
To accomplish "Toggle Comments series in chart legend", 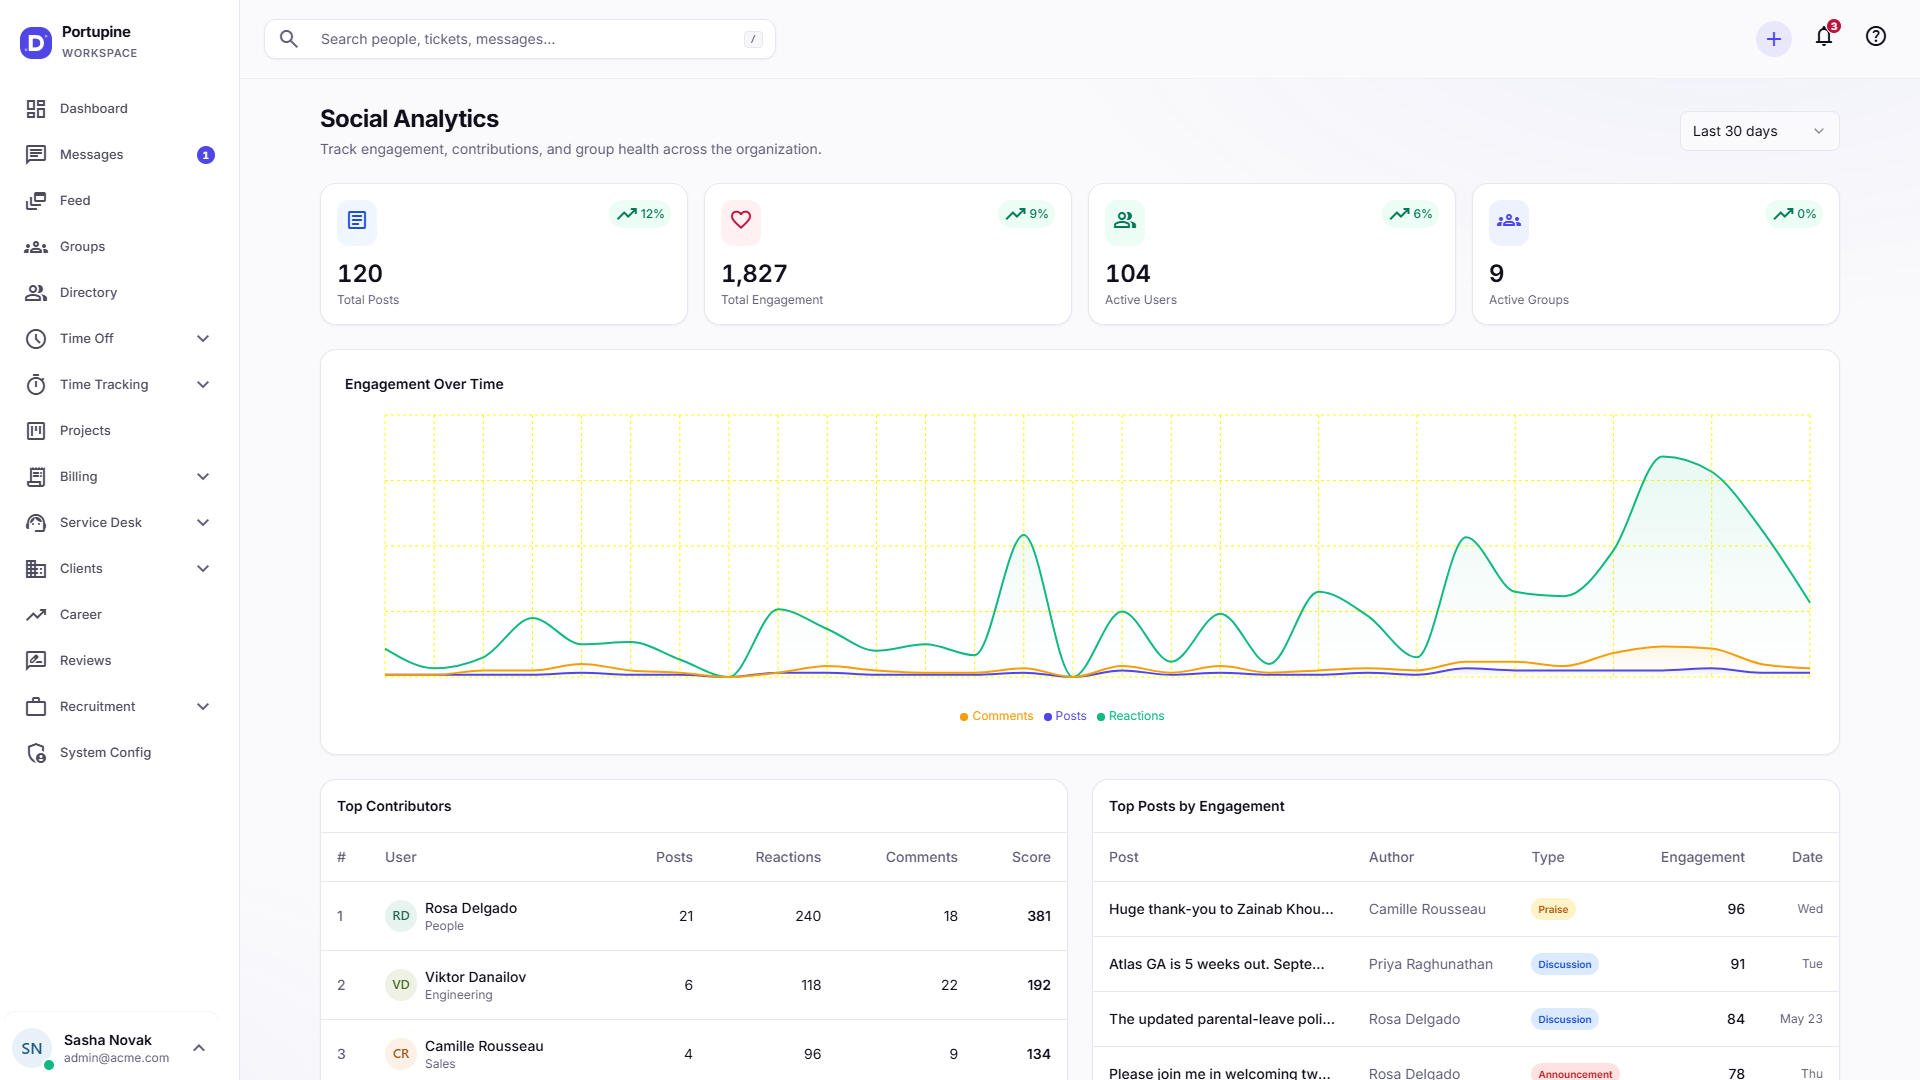I will click(x=996, y=716).
